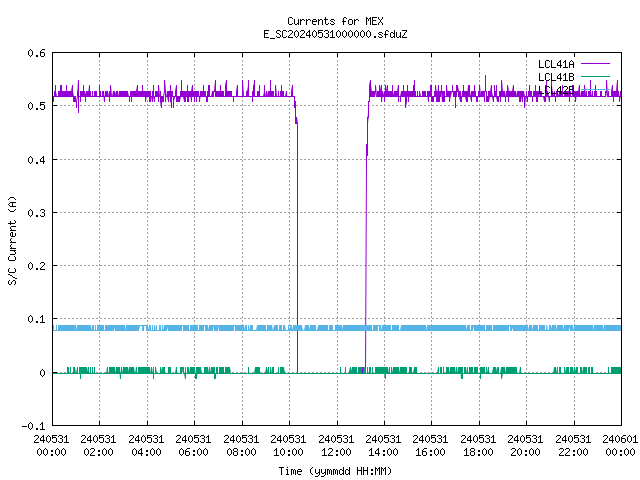Click the 240531 02:00 time tick label
The image size is (640, 480).
pos(98,445)
